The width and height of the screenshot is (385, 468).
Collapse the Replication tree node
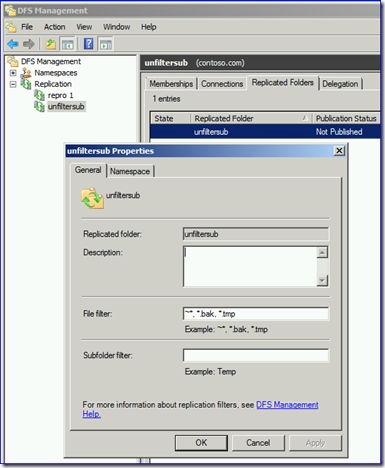click(x=13, y=84)
